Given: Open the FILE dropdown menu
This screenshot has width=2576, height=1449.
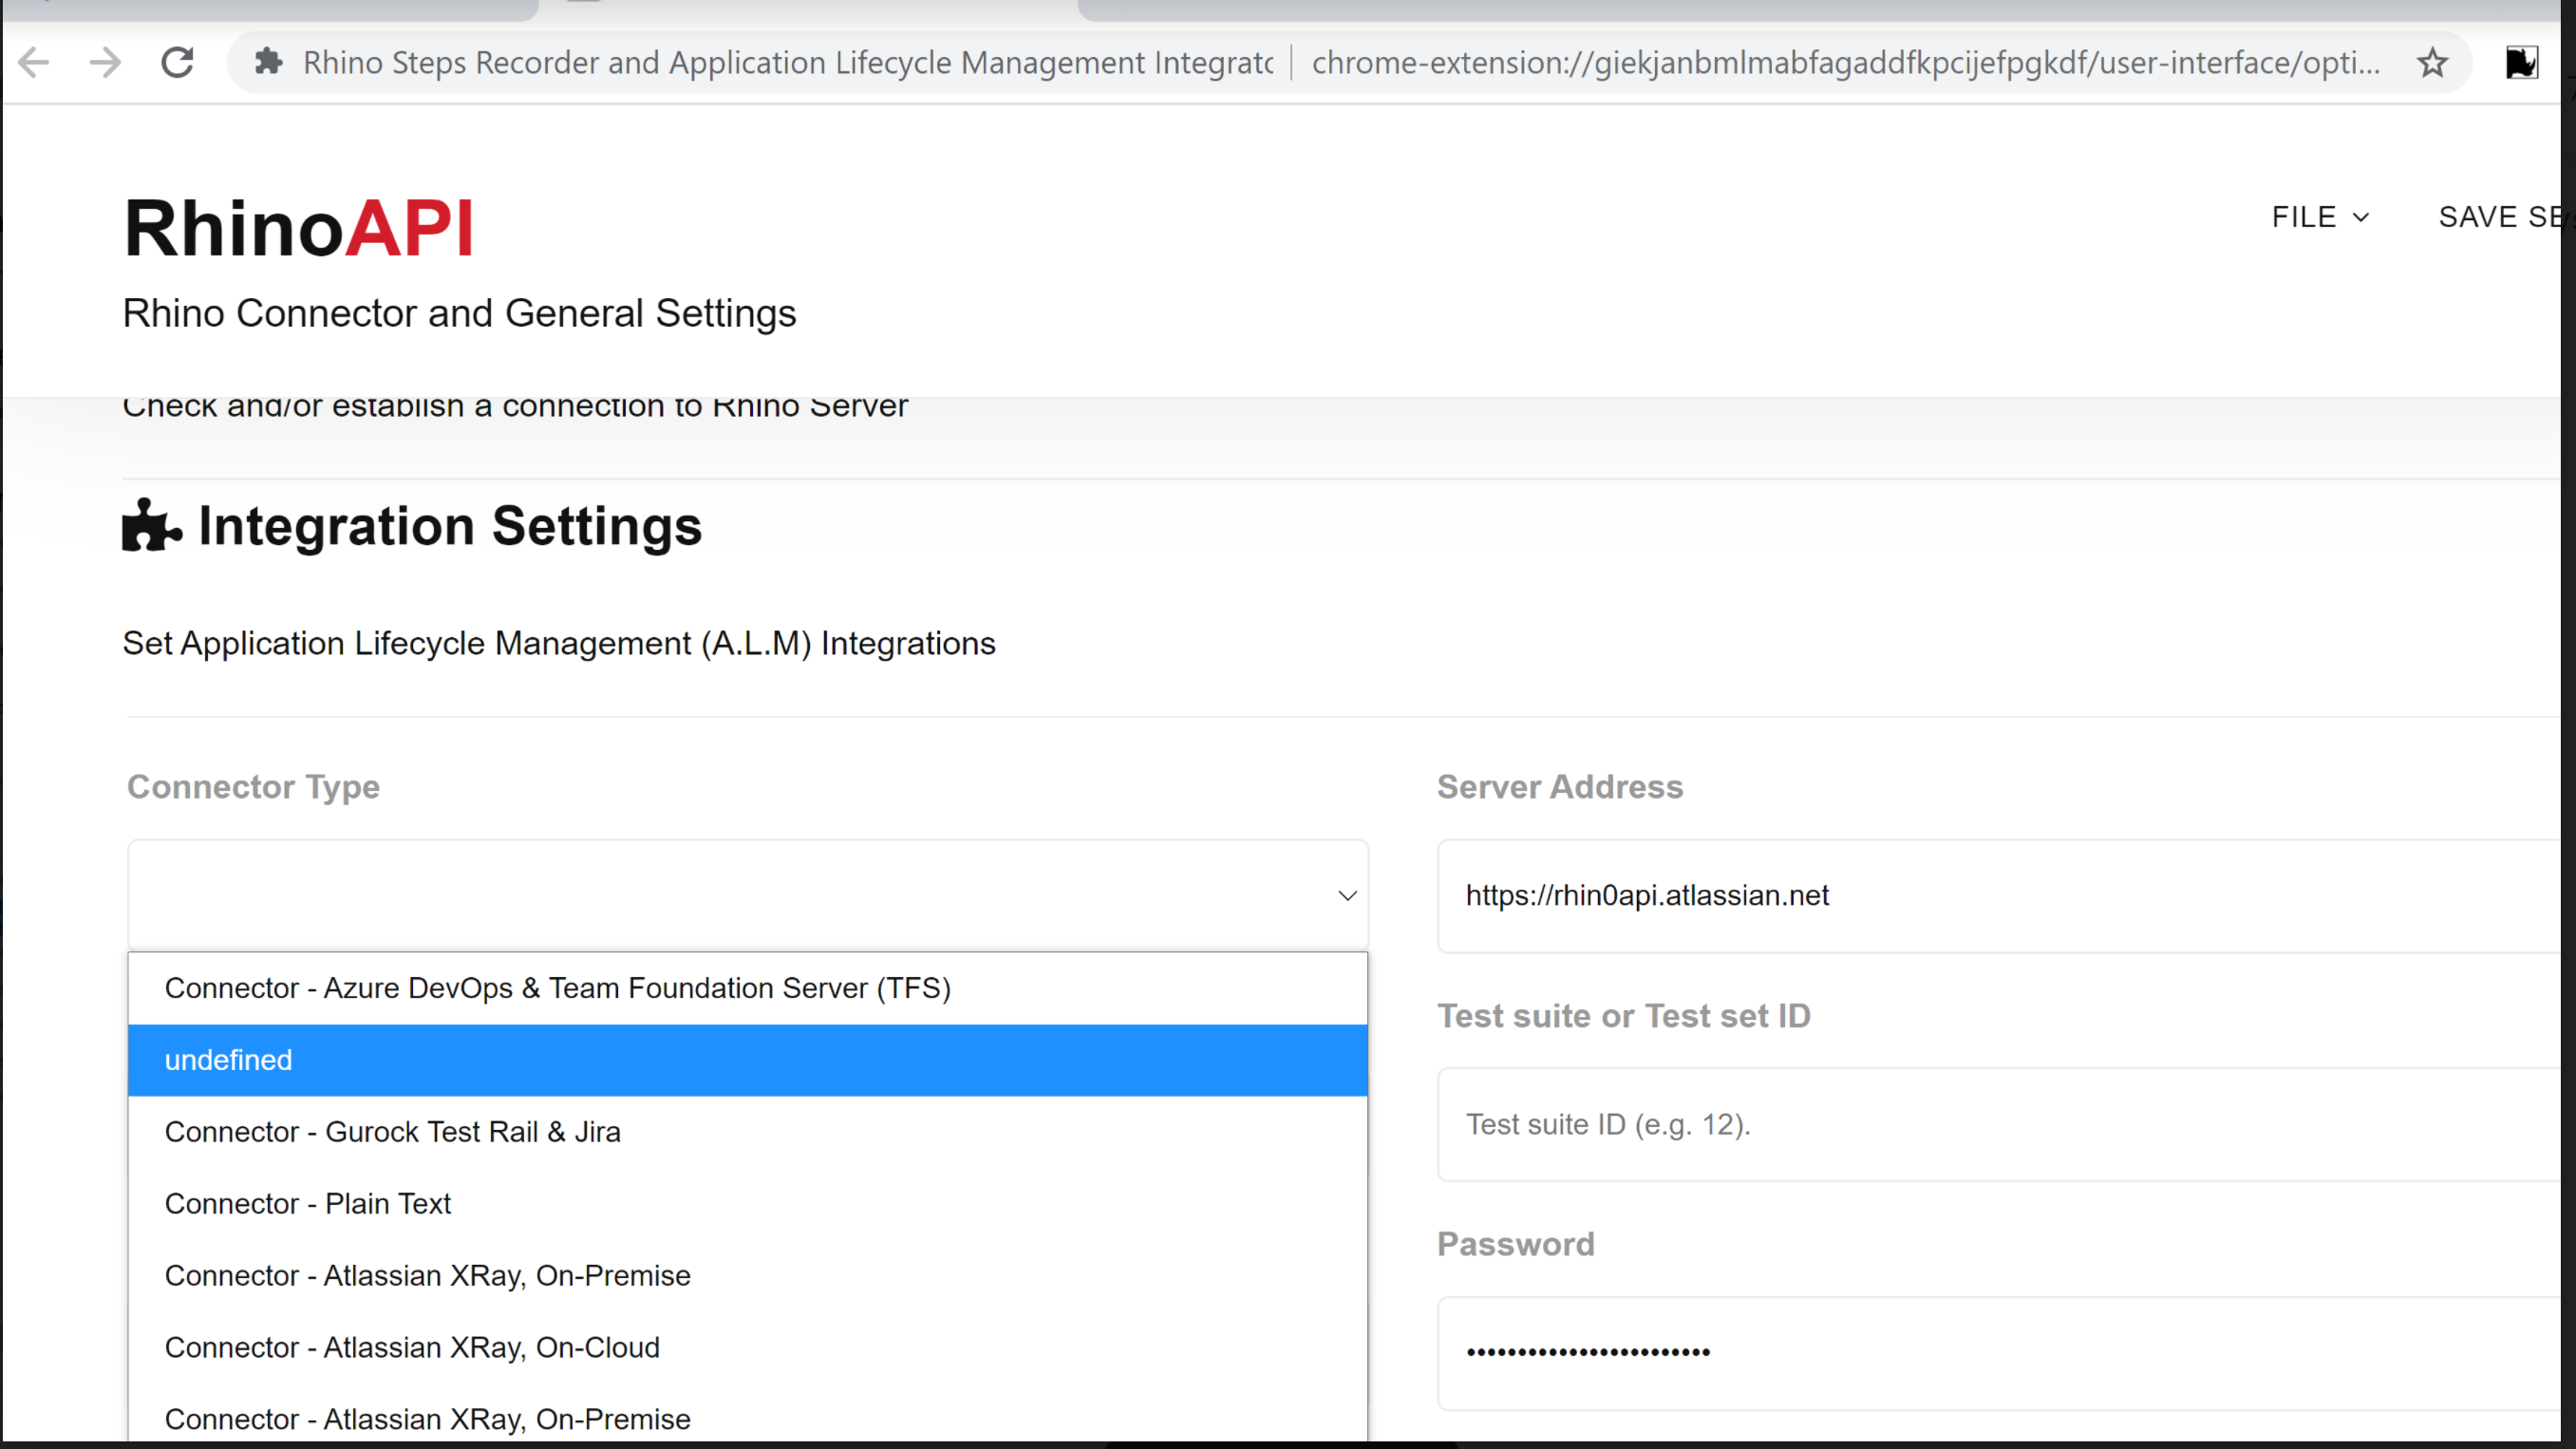Looking at the screenshot, I should (x=2319, y=217).
